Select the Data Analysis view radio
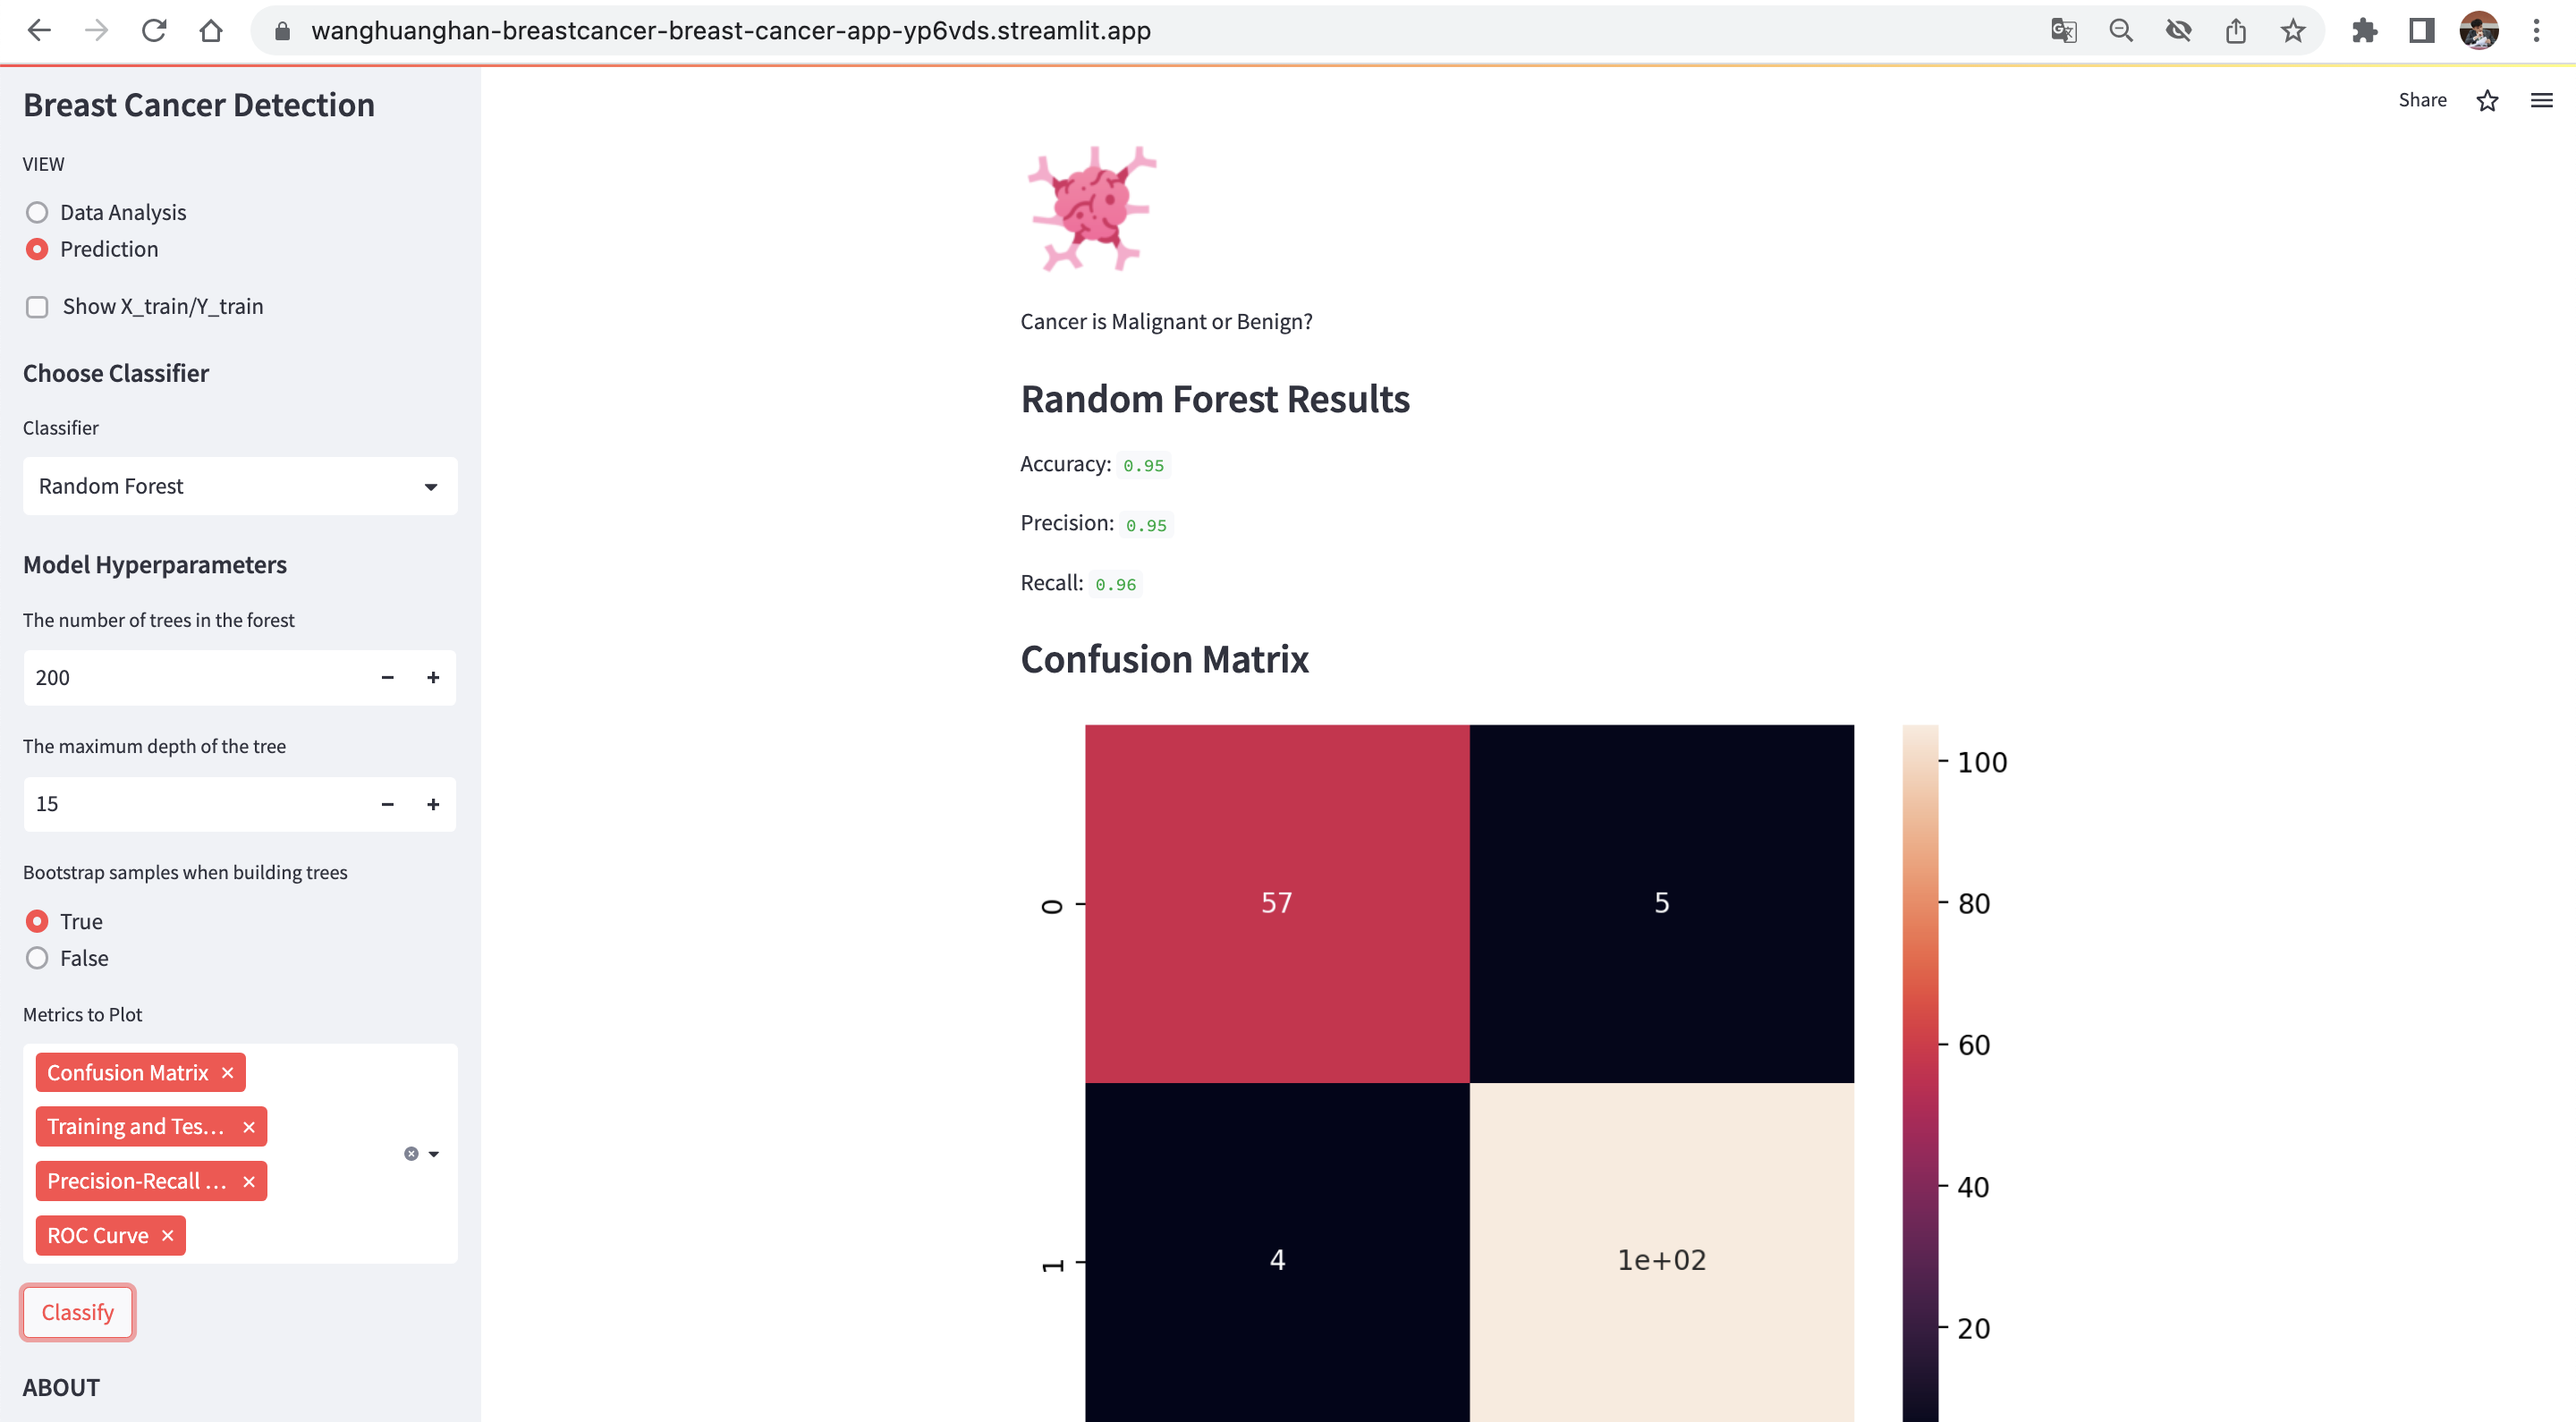Image resolution: width=2576 pixels, height=1422 pixels. pos(37,212)
